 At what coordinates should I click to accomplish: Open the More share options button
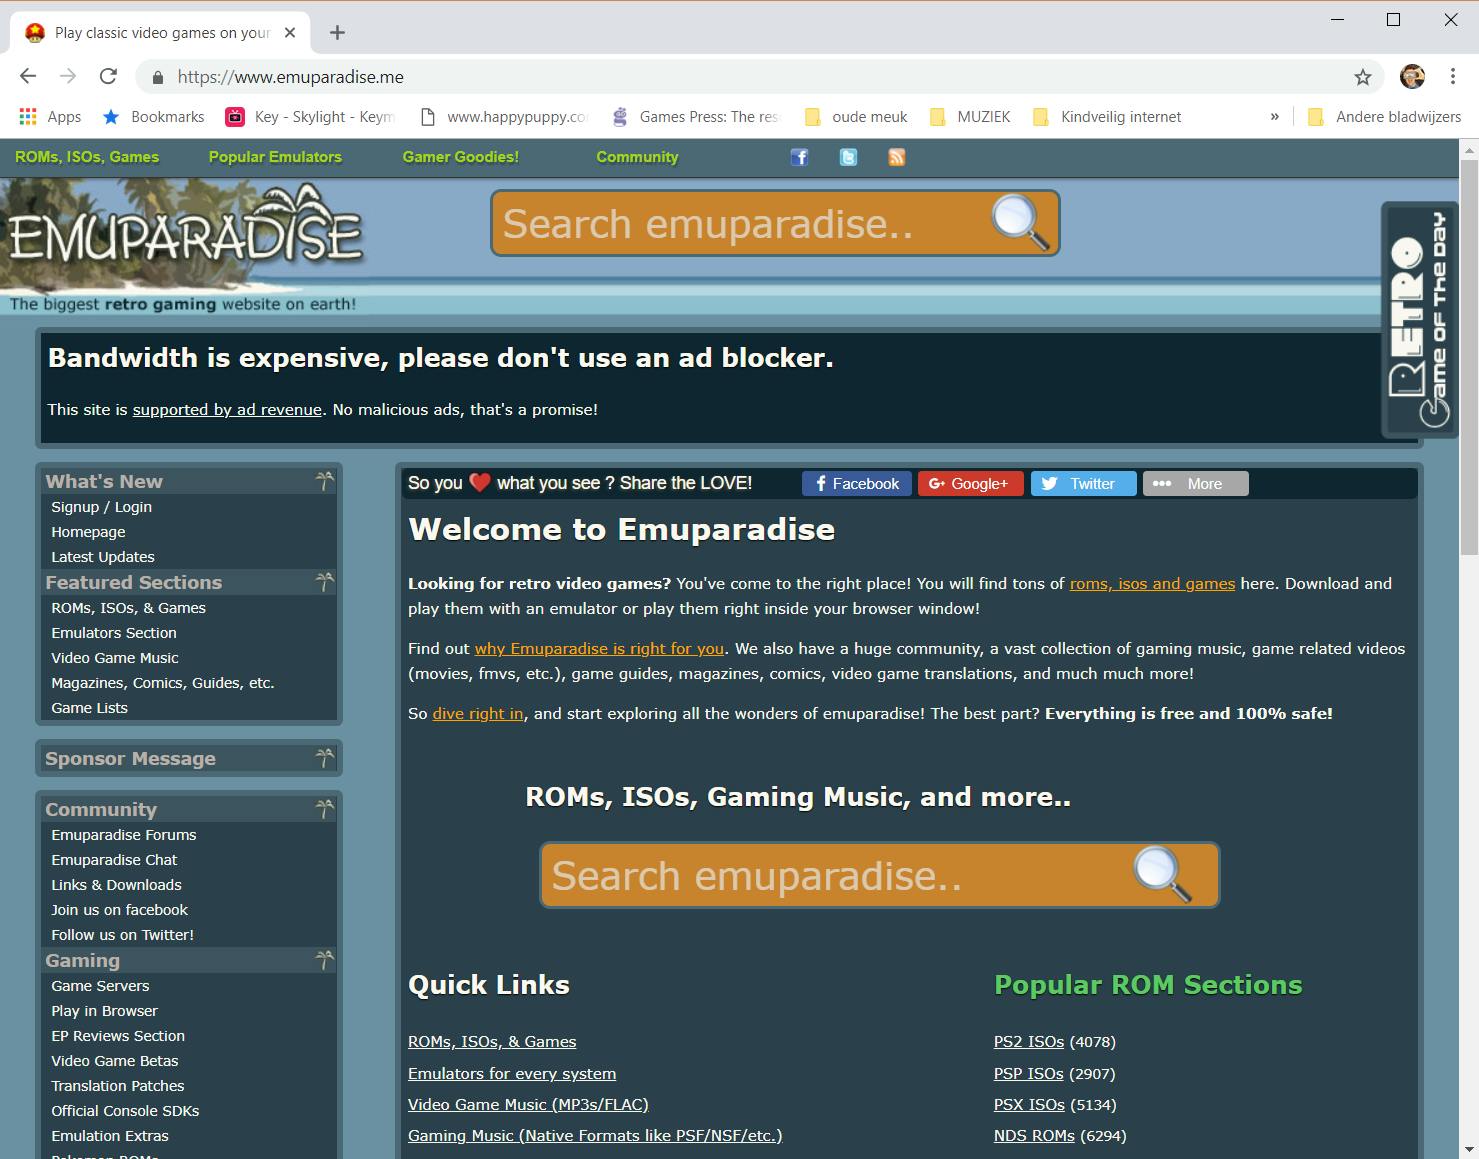(1195, 484)
